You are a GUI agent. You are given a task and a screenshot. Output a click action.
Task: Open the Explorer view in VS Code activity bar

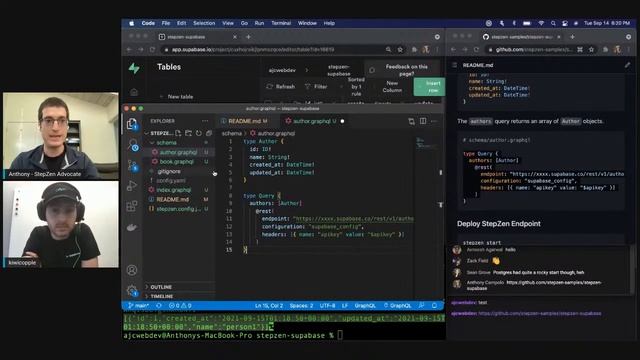point(132,124)
